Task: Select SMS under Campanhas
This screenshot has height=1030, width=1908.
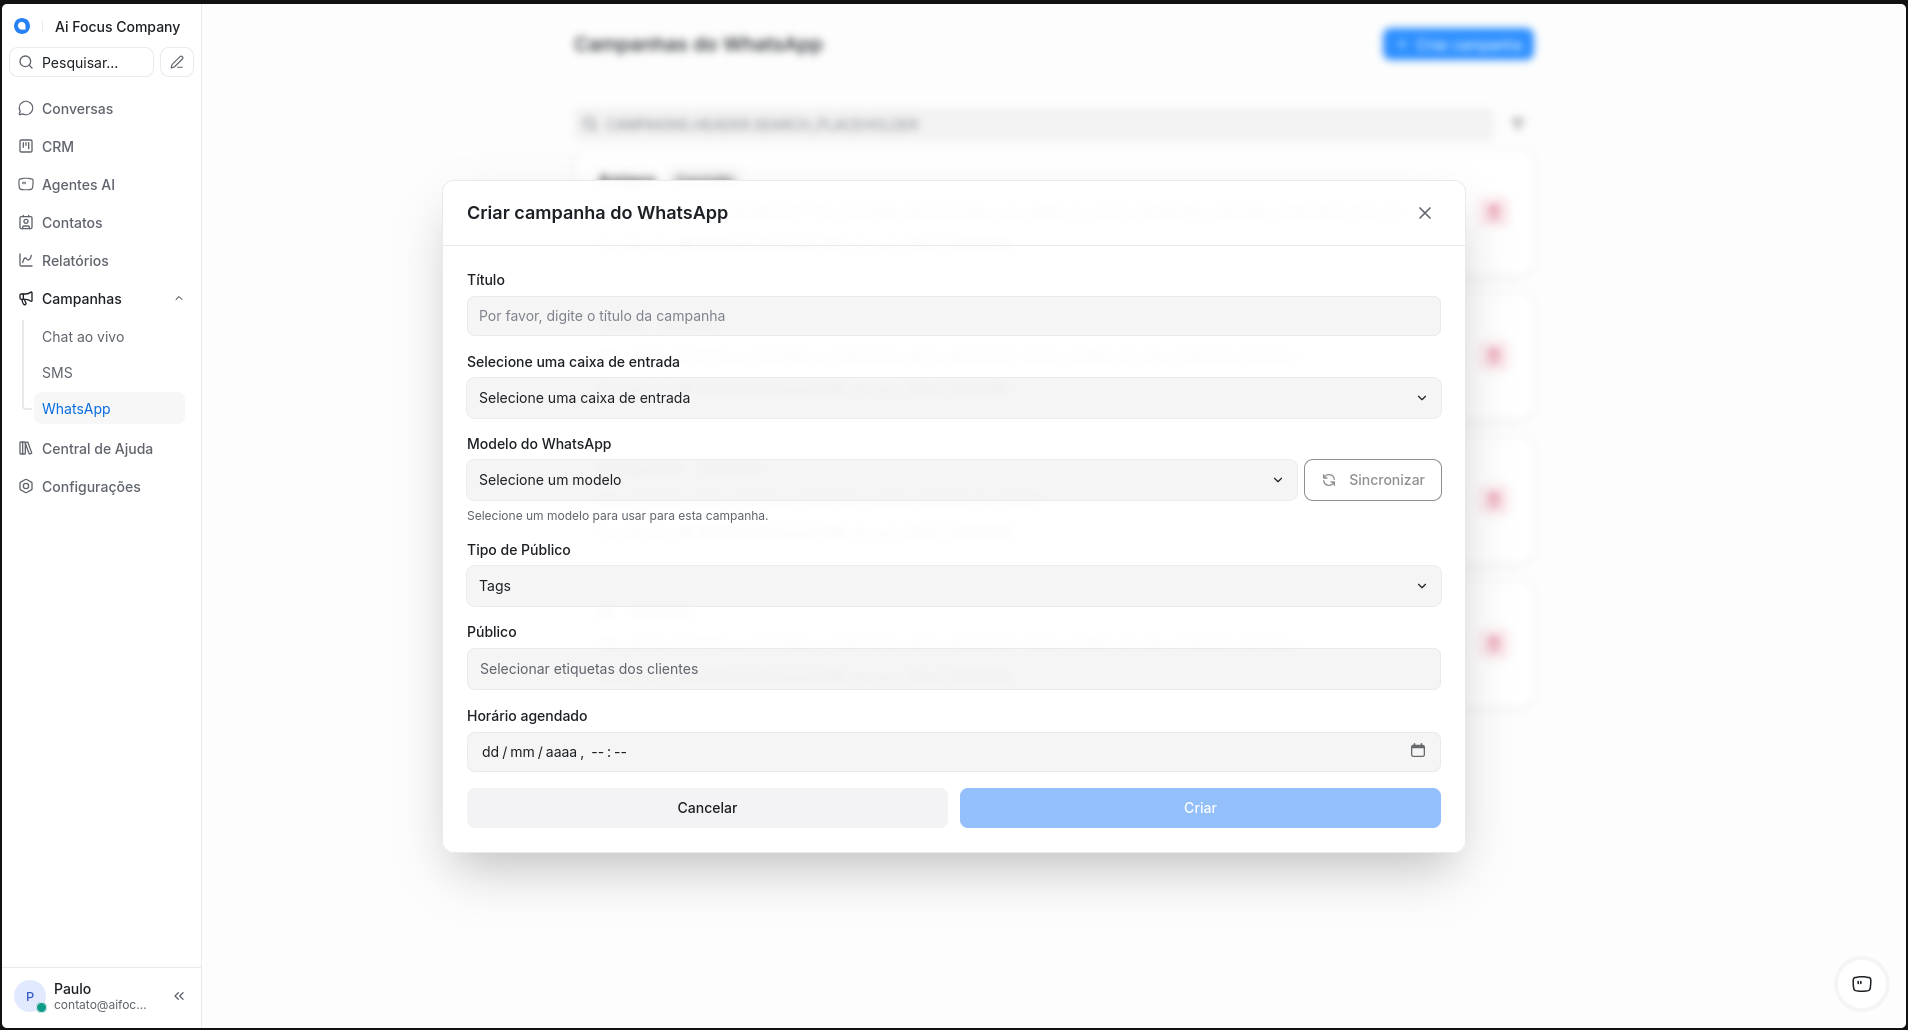Action: click(57, 373)
